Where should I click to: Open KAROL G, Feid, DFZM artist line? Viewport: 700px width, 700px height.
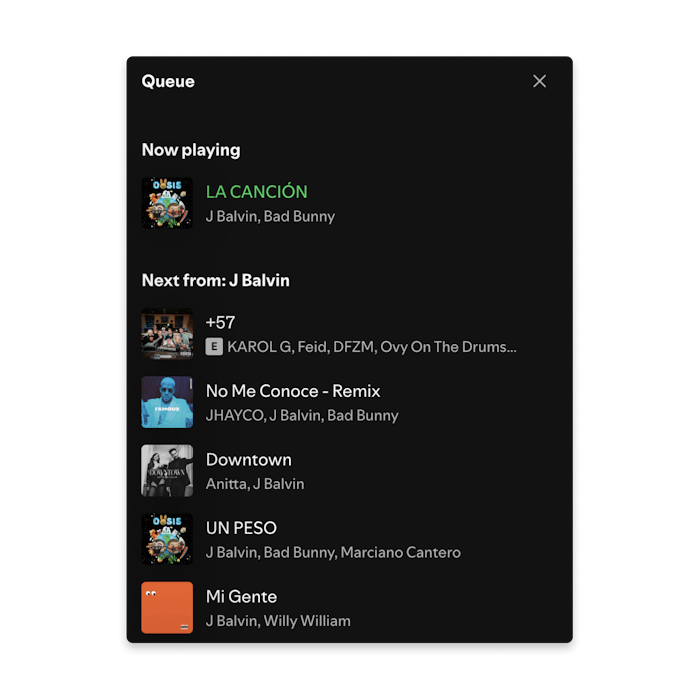[371, 347]
